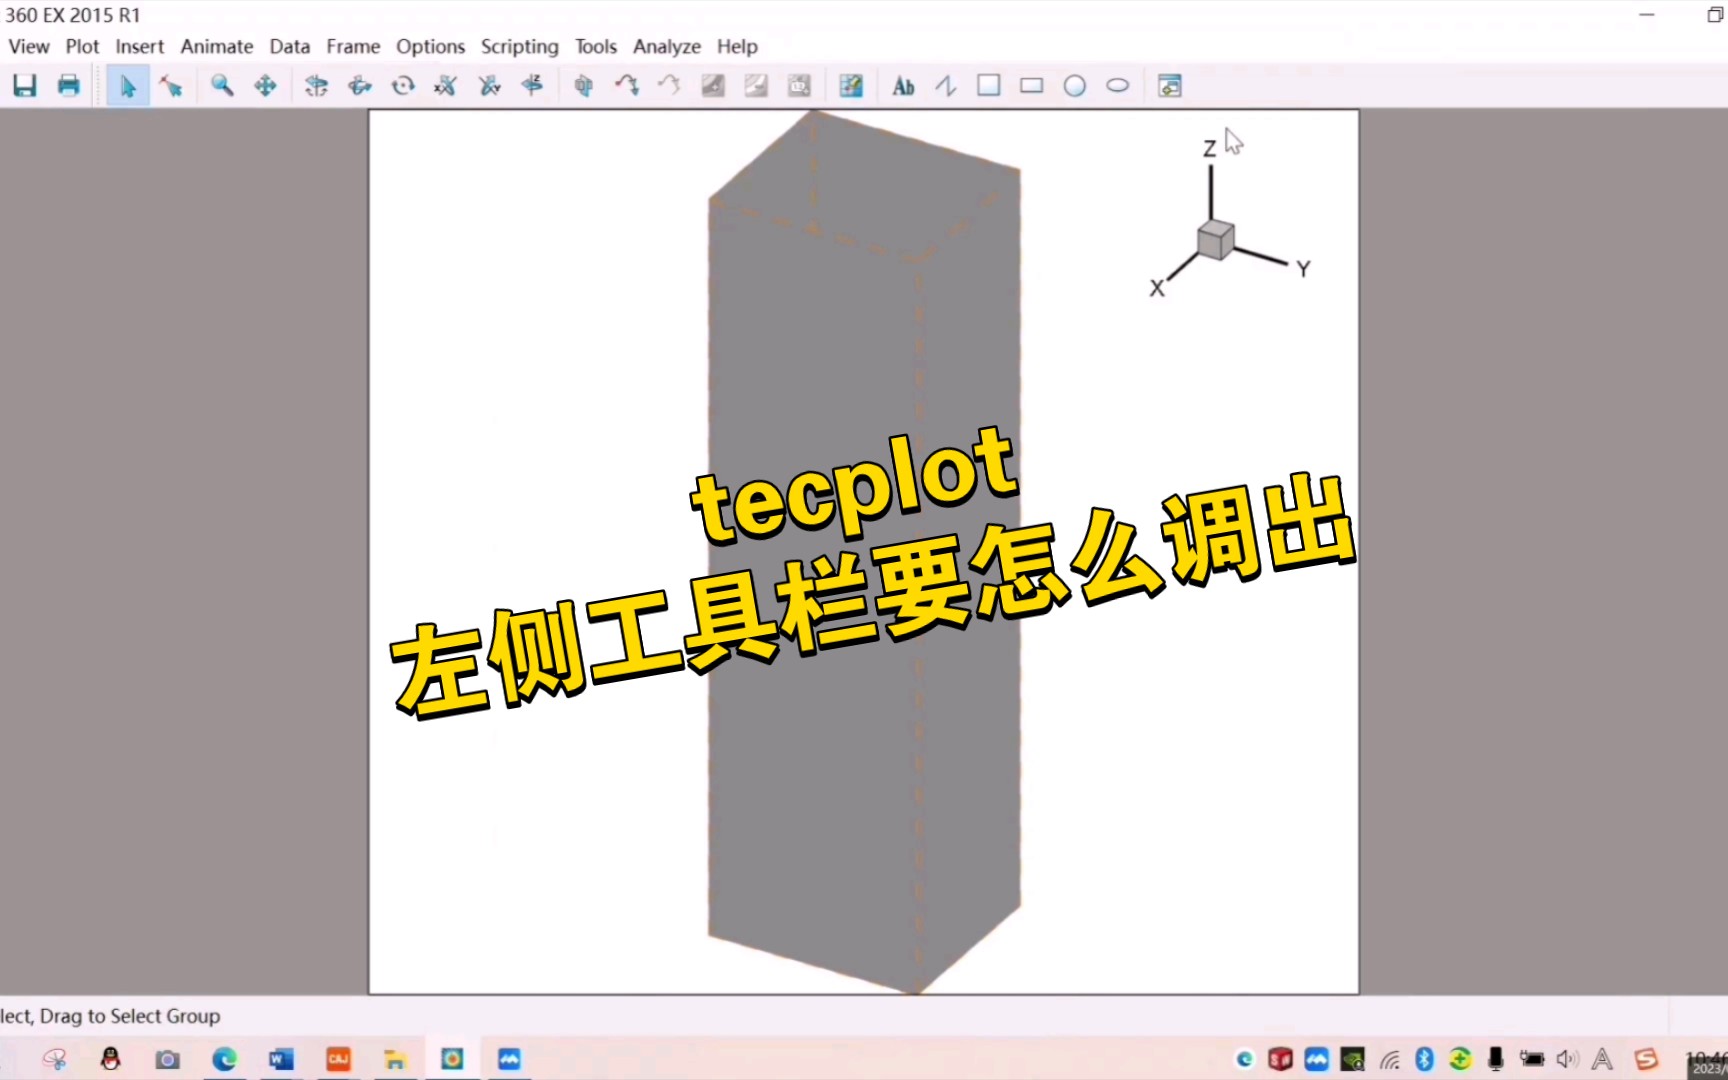The width and height of the screenshot is (1728, 1080).
Task: Select the X-axis rotate tool
Action: [446, 86]
